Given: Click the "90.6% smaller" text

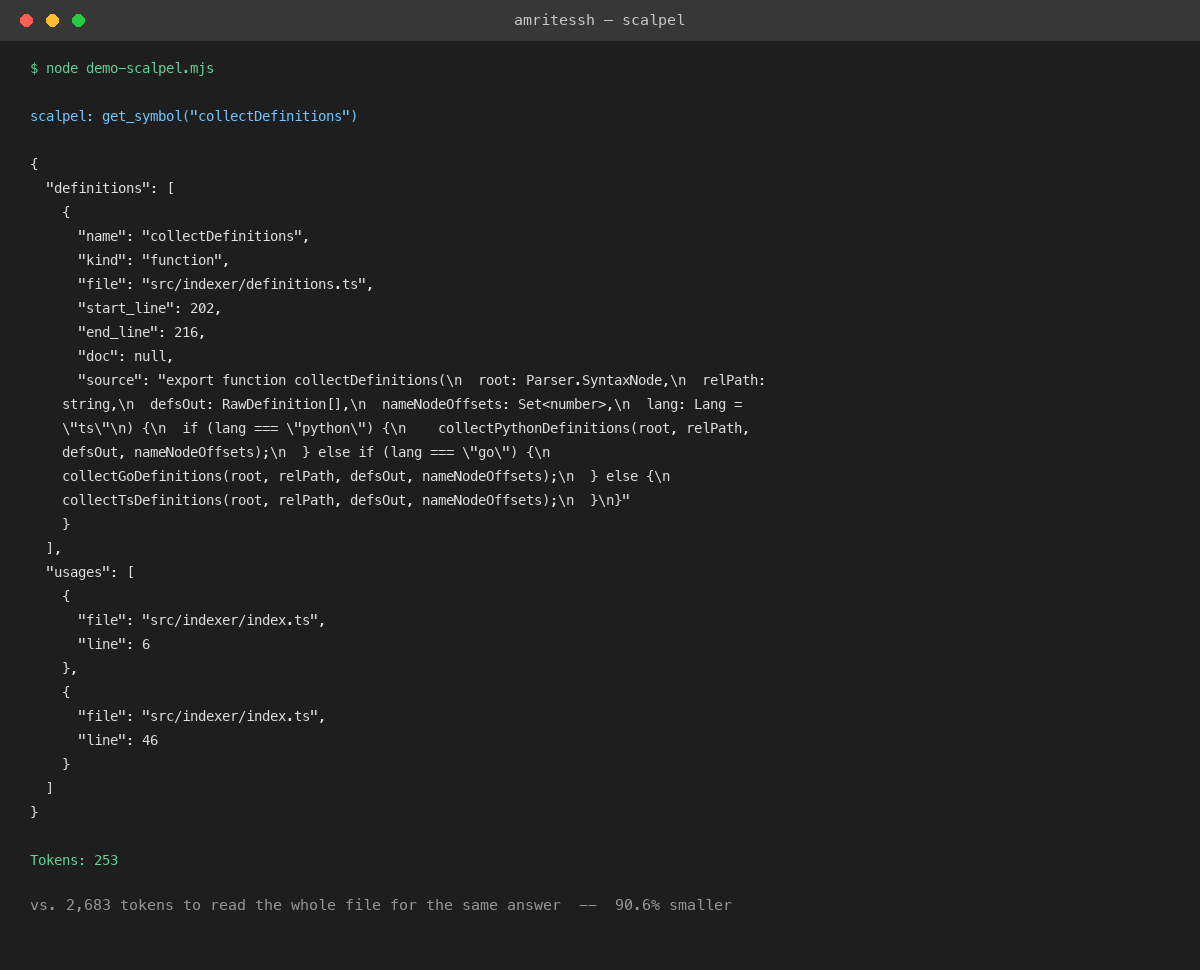Looking at the screenshot, I should coord(673,905).
